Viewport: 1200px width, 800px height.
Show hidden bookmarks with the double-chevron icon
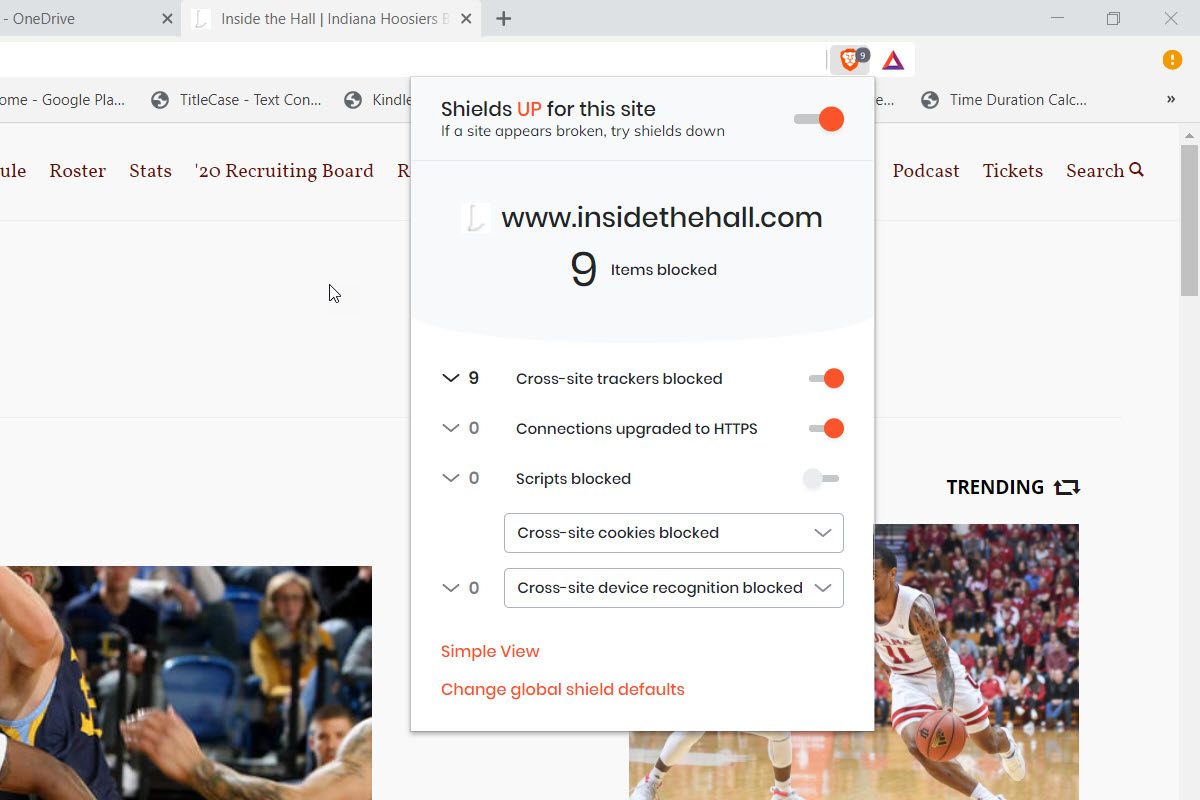coord(1171,99)
